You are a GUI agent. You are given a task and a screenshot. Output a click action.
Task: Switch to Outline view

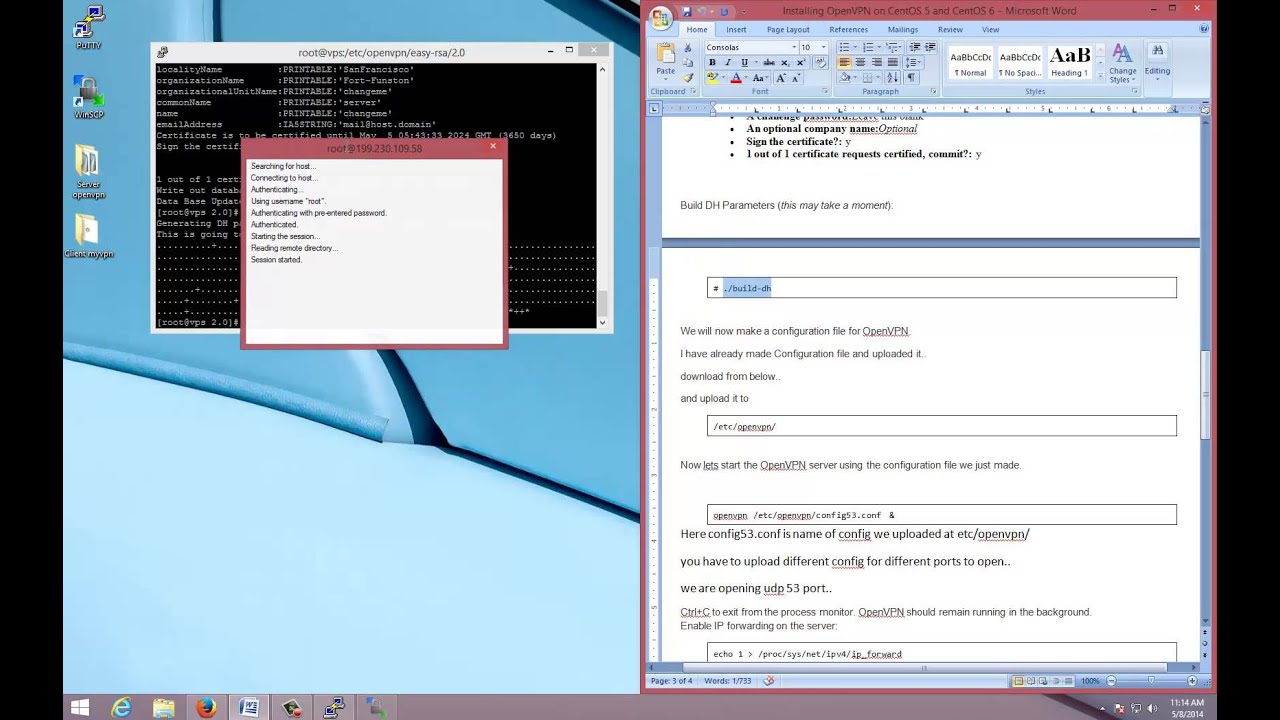1055,681
